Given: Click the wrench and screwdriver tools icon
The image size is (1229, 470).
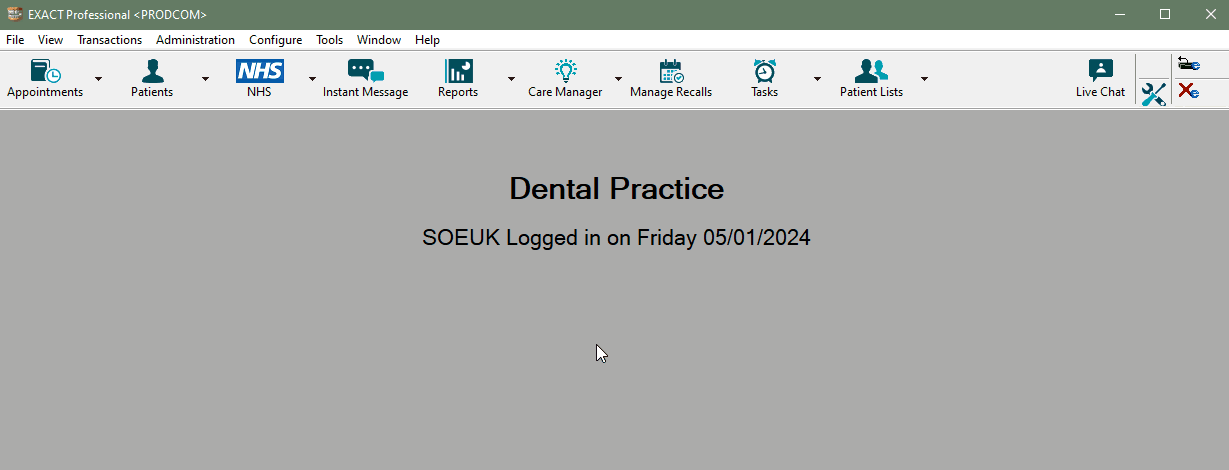Looking at the screenshot, I should coord(1154,94).
